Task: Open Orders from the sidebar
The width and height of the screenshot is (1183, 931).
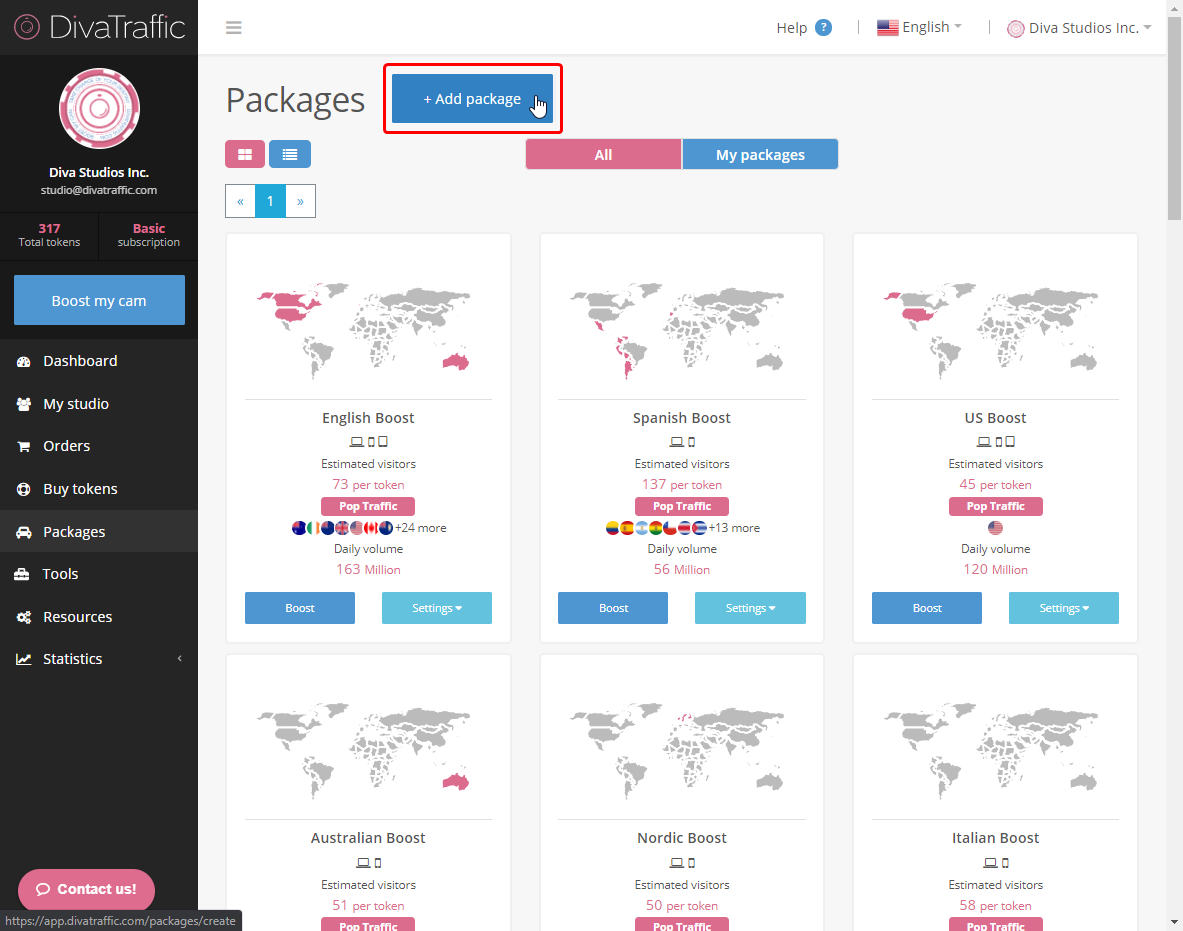Action: [x=99, y=447]
